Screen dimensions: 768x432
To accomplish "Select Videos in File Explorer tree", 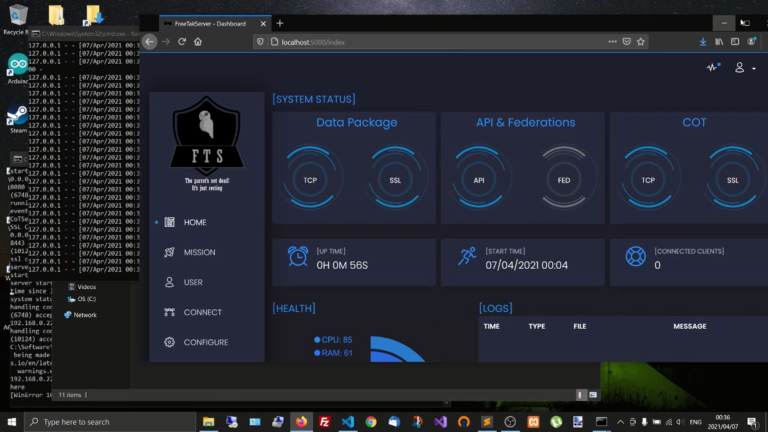I will click(82, 287).
